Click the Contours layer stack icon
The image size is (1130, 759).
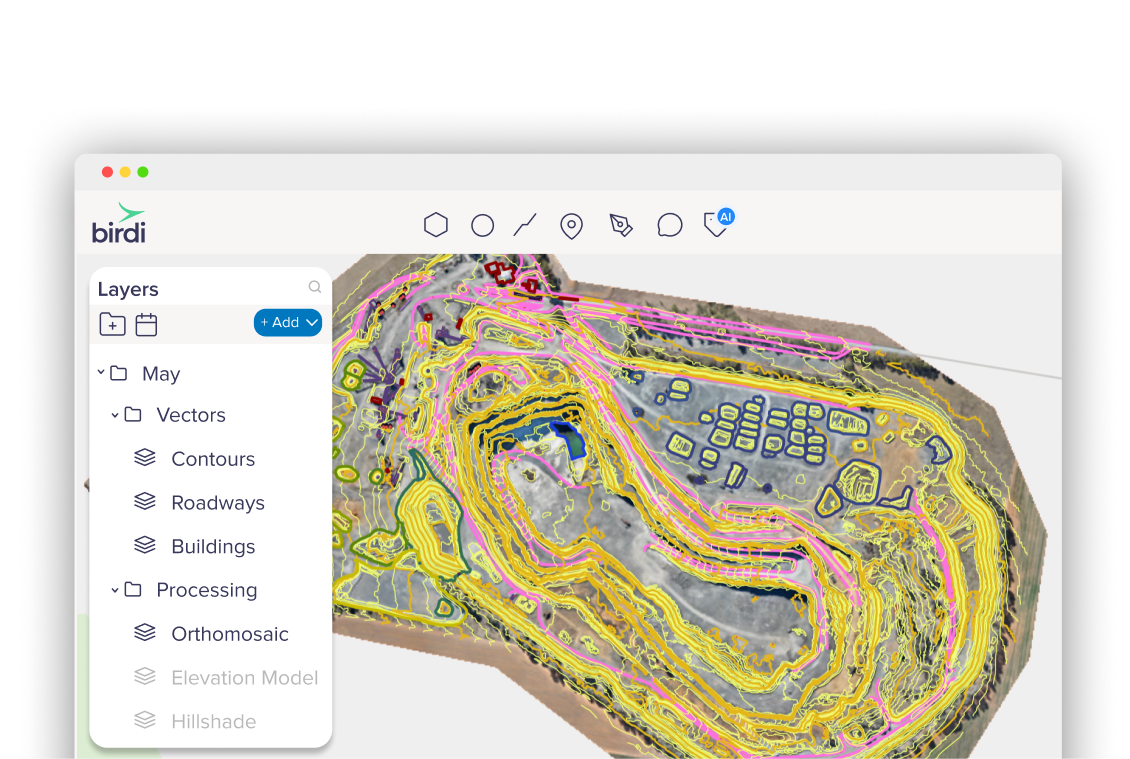(x=145, y=458)
